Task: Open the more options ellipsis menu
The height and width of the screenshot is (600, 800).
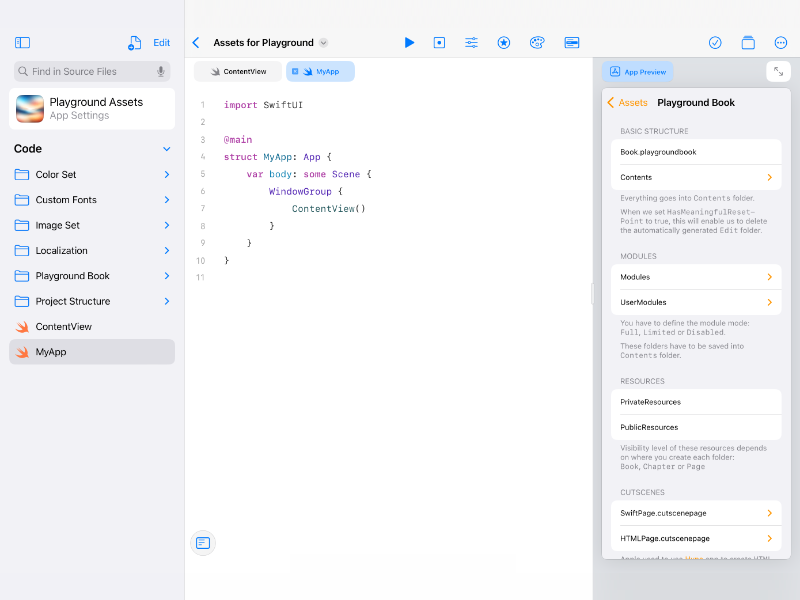Action: pos(781,43)
